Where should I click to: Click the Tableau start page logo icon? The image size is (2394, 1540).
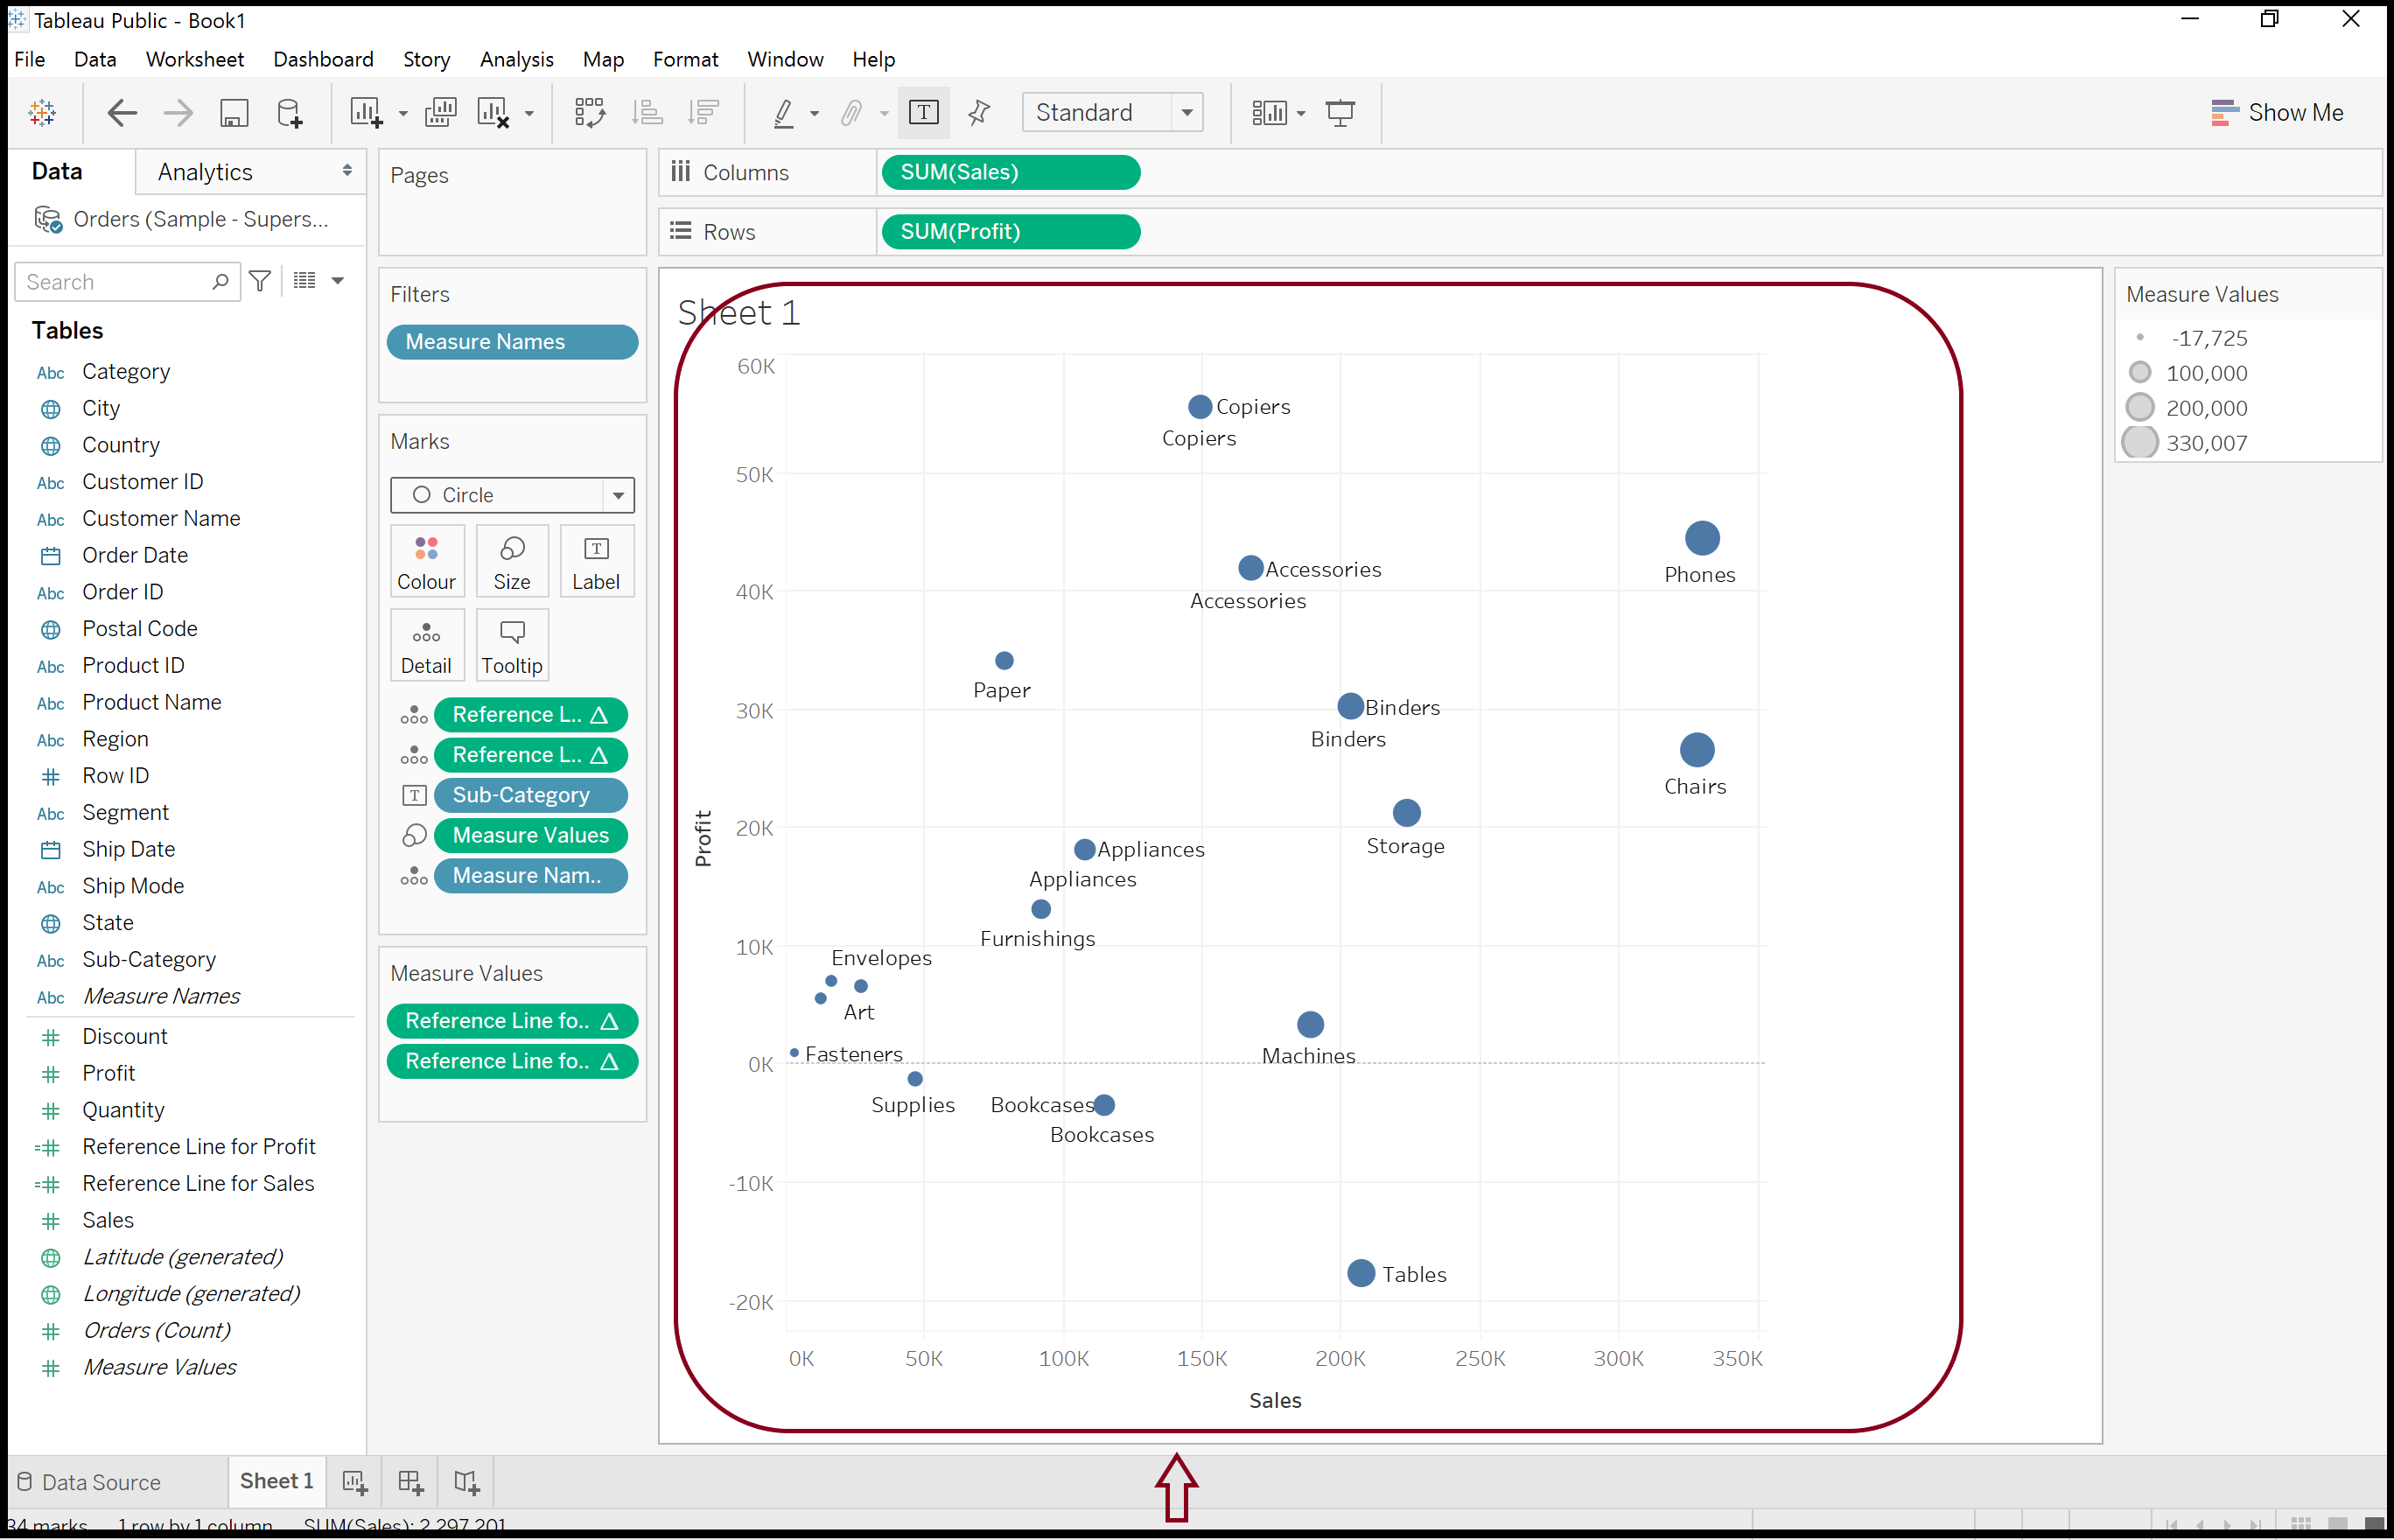coord(42,113)
